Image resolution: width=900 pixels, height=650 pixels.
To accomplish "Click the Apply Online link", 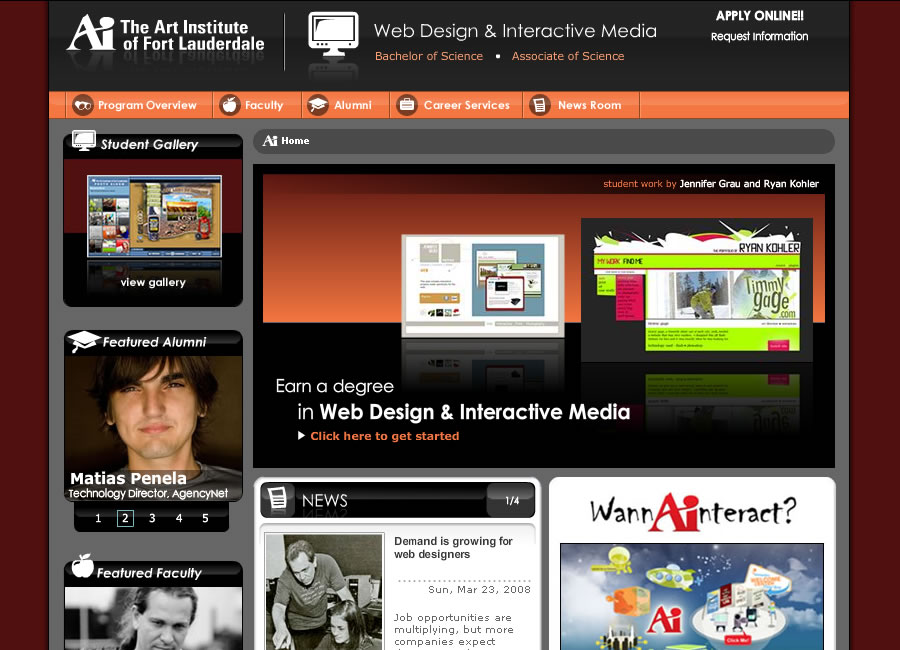I will (x=759, y=16).
